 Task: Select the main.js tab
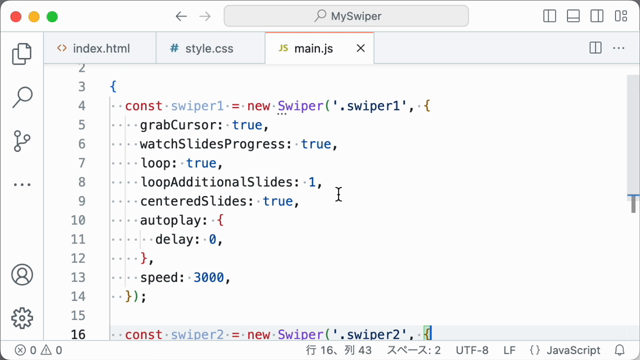click(x=320, y=48)
